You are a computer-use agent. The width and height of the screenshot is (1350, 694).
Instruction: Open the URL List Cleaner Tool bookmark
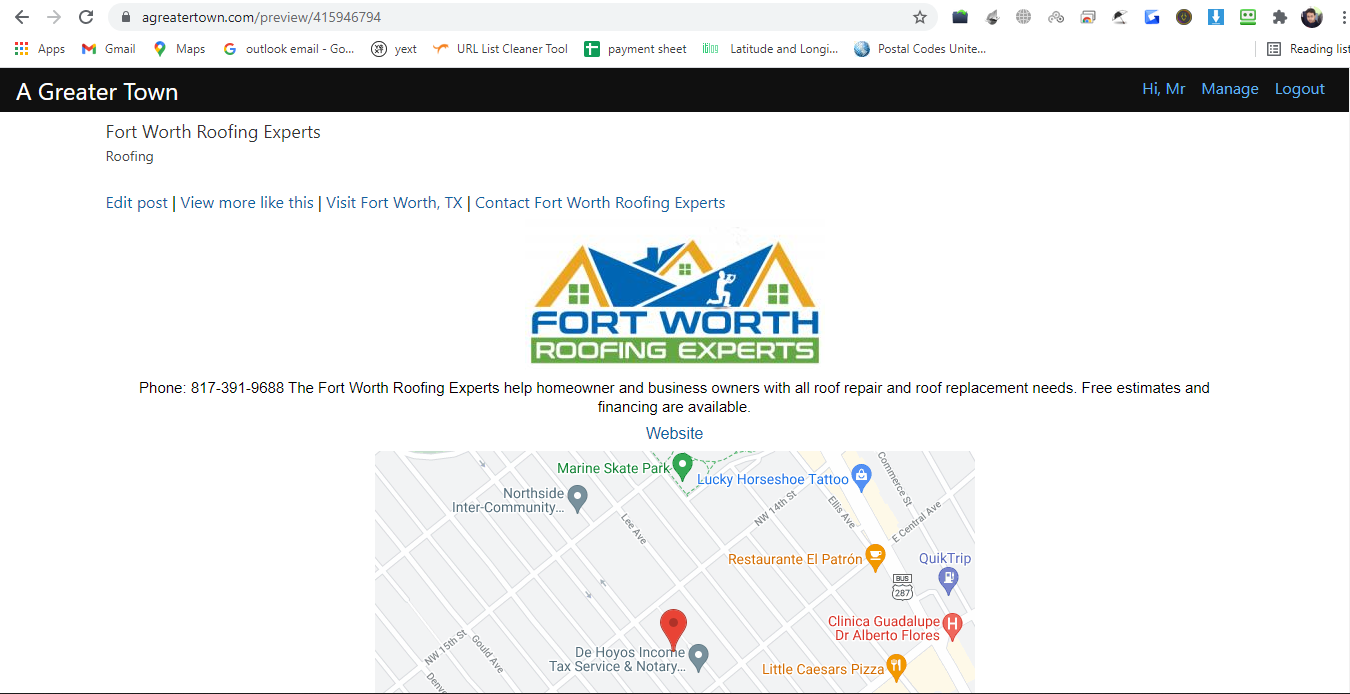[501, 48]
